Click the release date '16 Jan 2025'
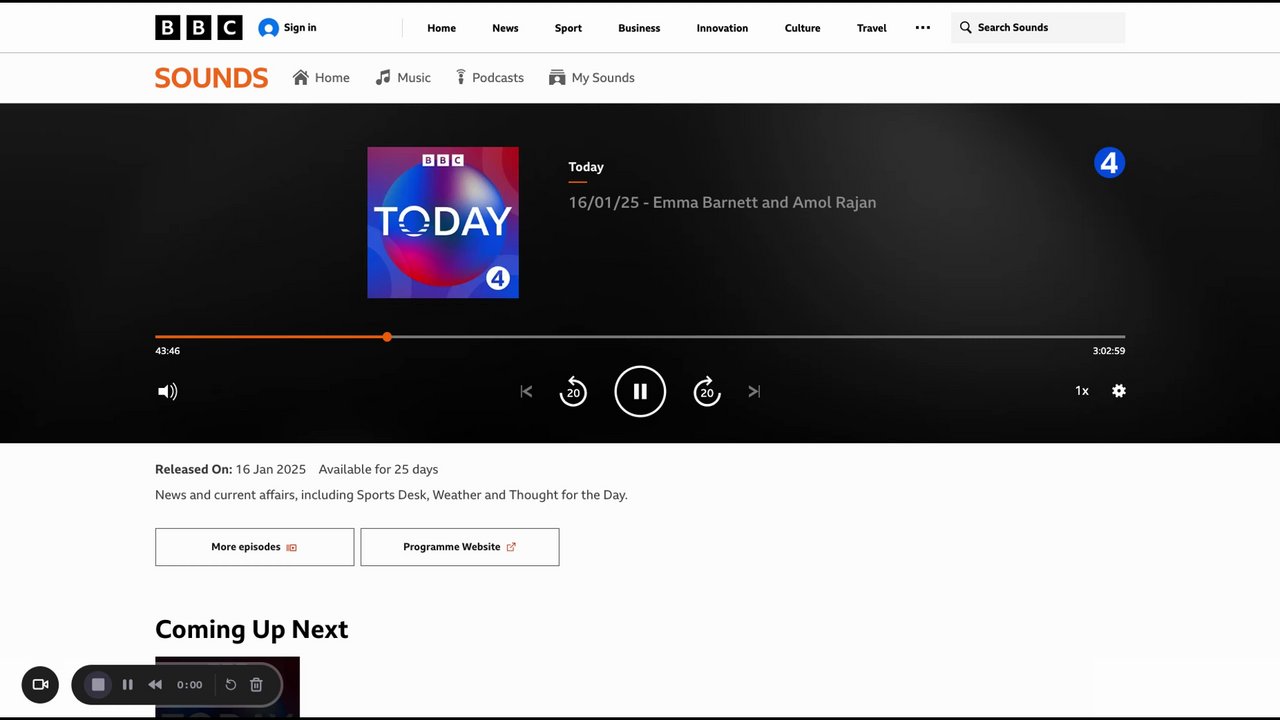The image size is (1280, 720). pyautogui.click(x=271, y=469)
